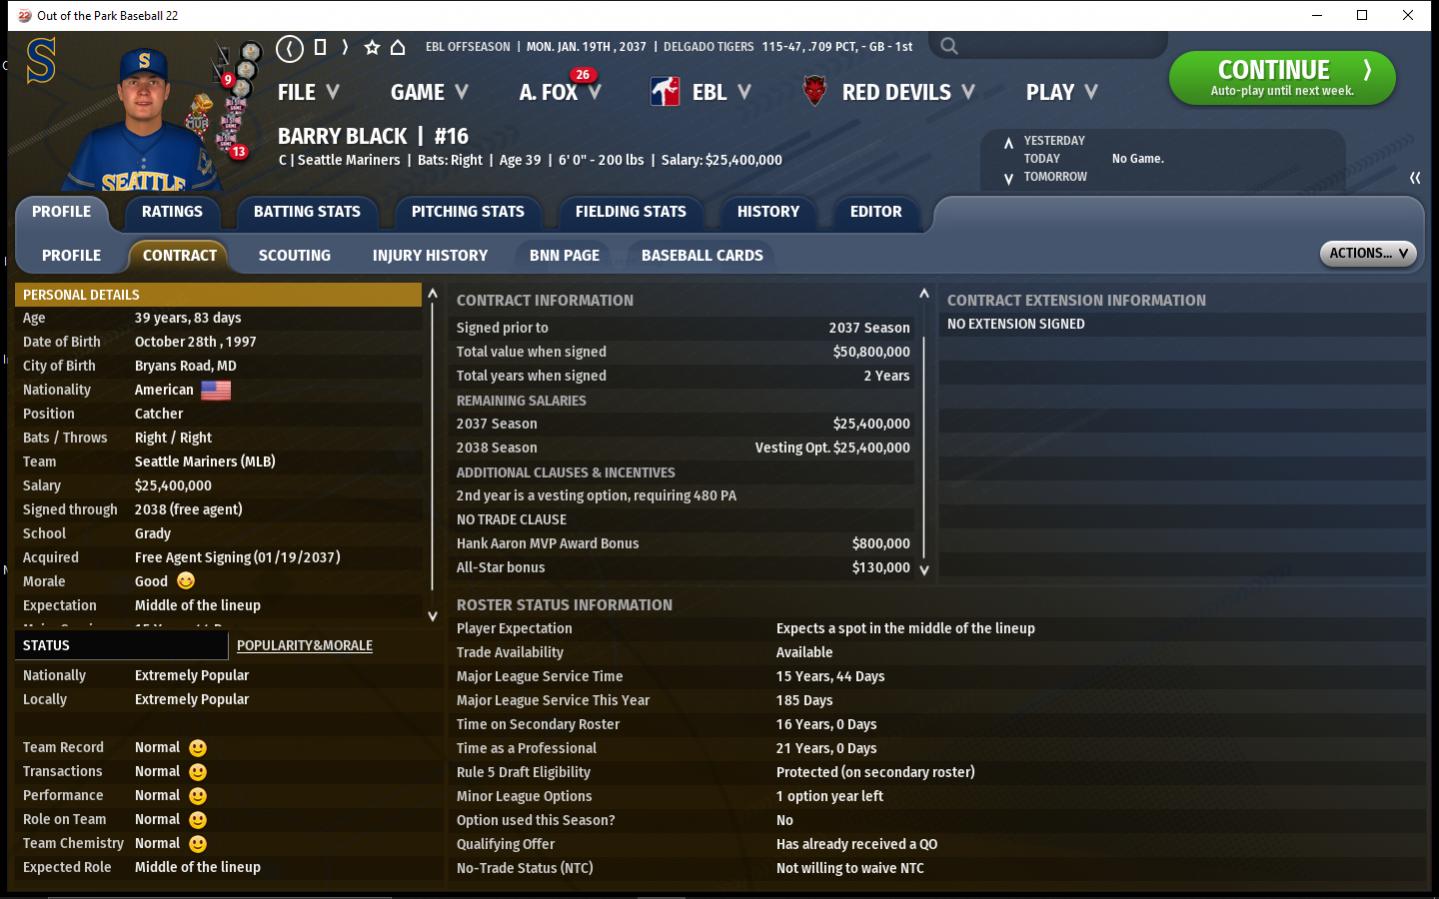This screenshot has width=1439, height=899.
Task: Click the EBL league logo
Action: [x=665, y=92]
